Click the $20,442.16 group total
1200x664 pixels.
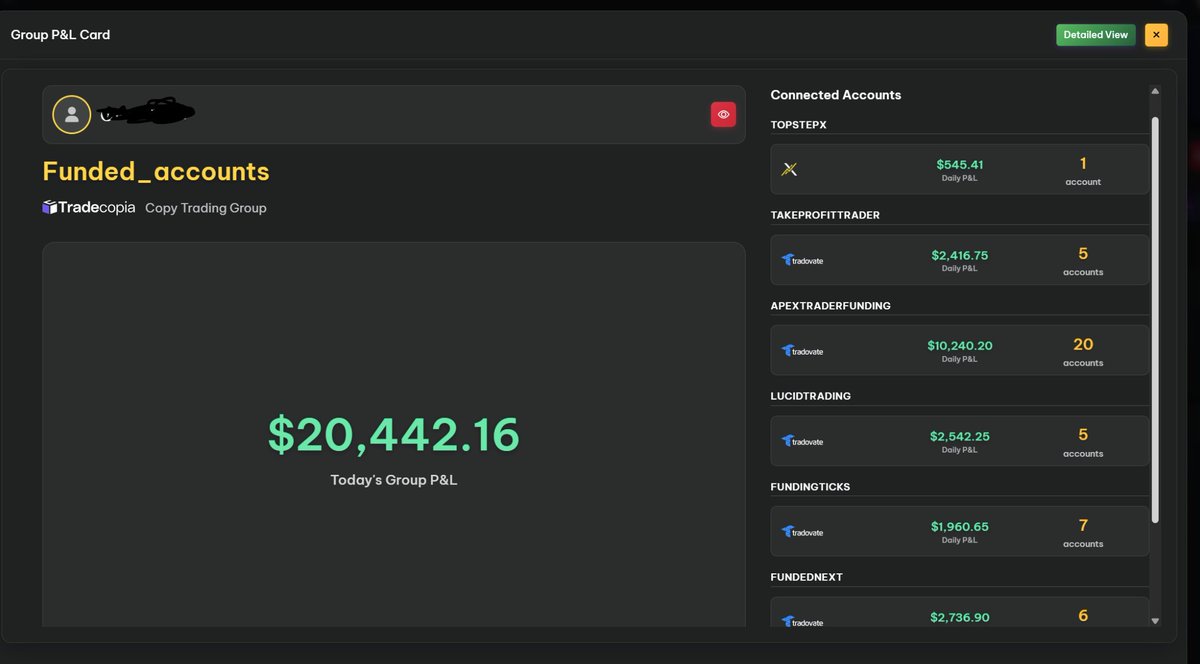[394, 435]
